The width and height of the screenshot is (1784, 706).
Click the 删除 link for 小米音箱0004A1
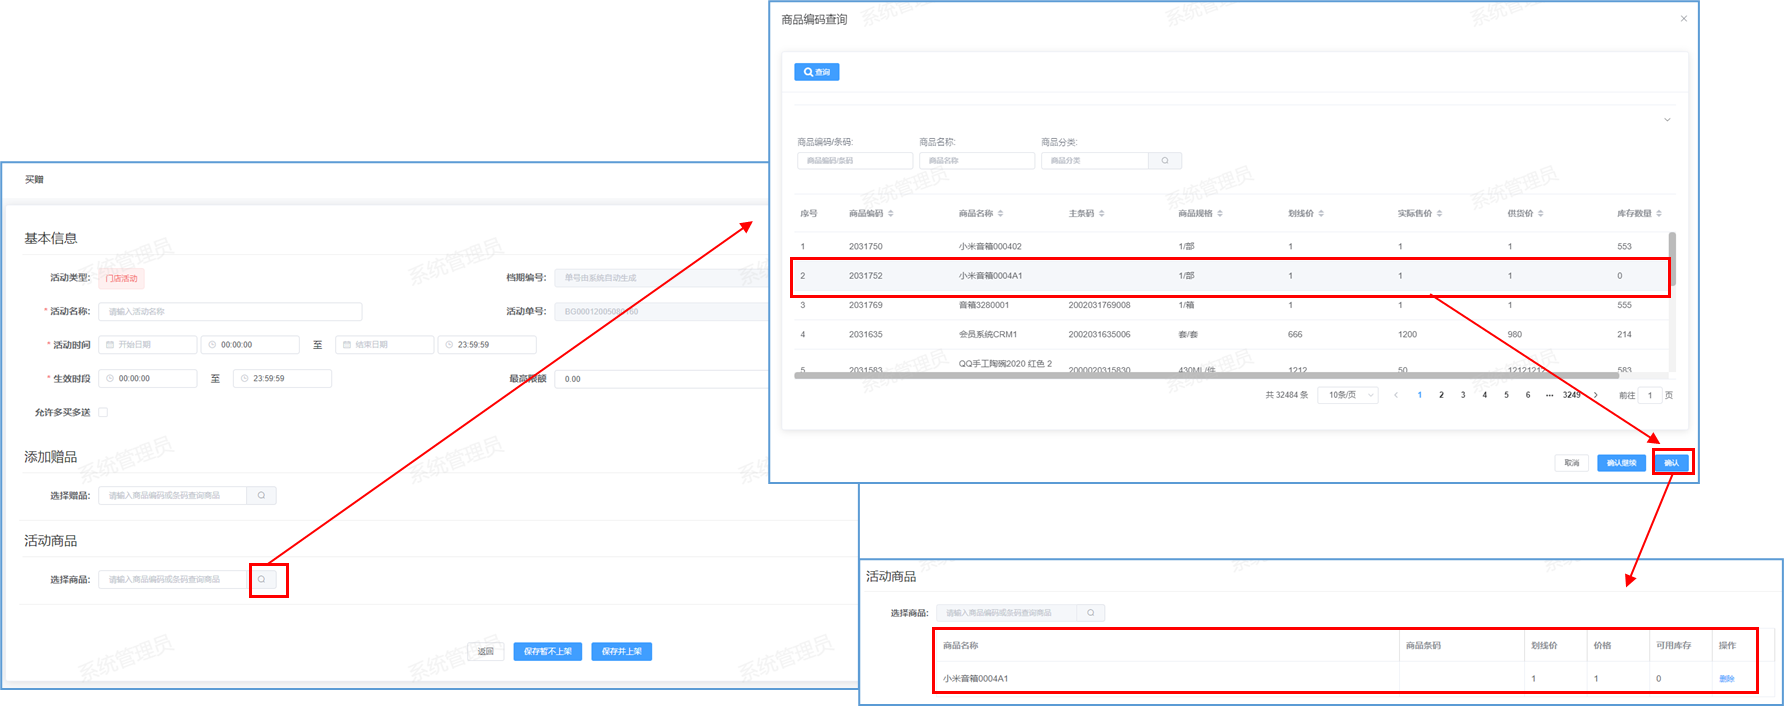1727,679
